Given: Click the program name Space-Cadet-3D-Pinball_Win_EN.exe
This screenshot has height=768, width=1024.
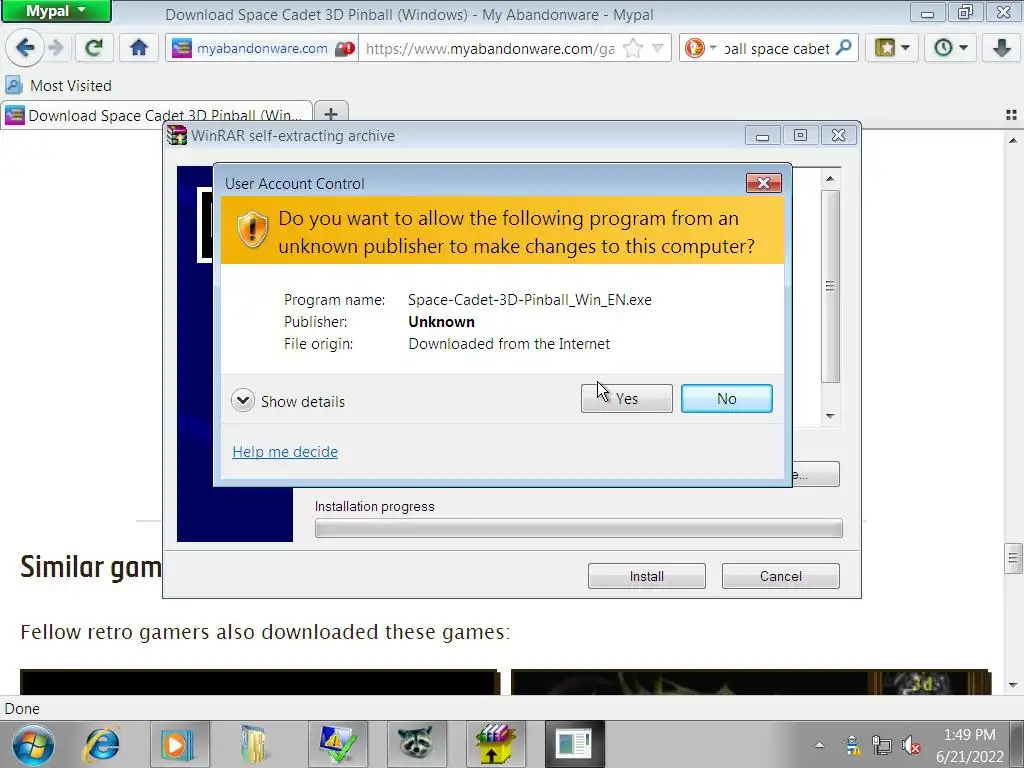Looking at the screenshot, I should tap(530, 300).
